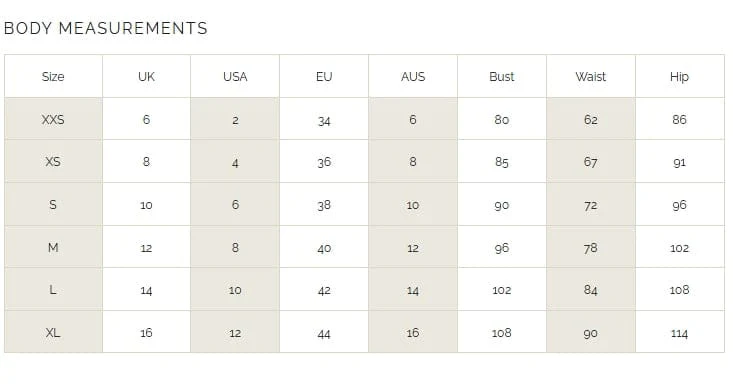Click the USA column header
Image resolution: width=733 pixels, height=390 pixels.
pyautogui.click(x=235, y=77)
